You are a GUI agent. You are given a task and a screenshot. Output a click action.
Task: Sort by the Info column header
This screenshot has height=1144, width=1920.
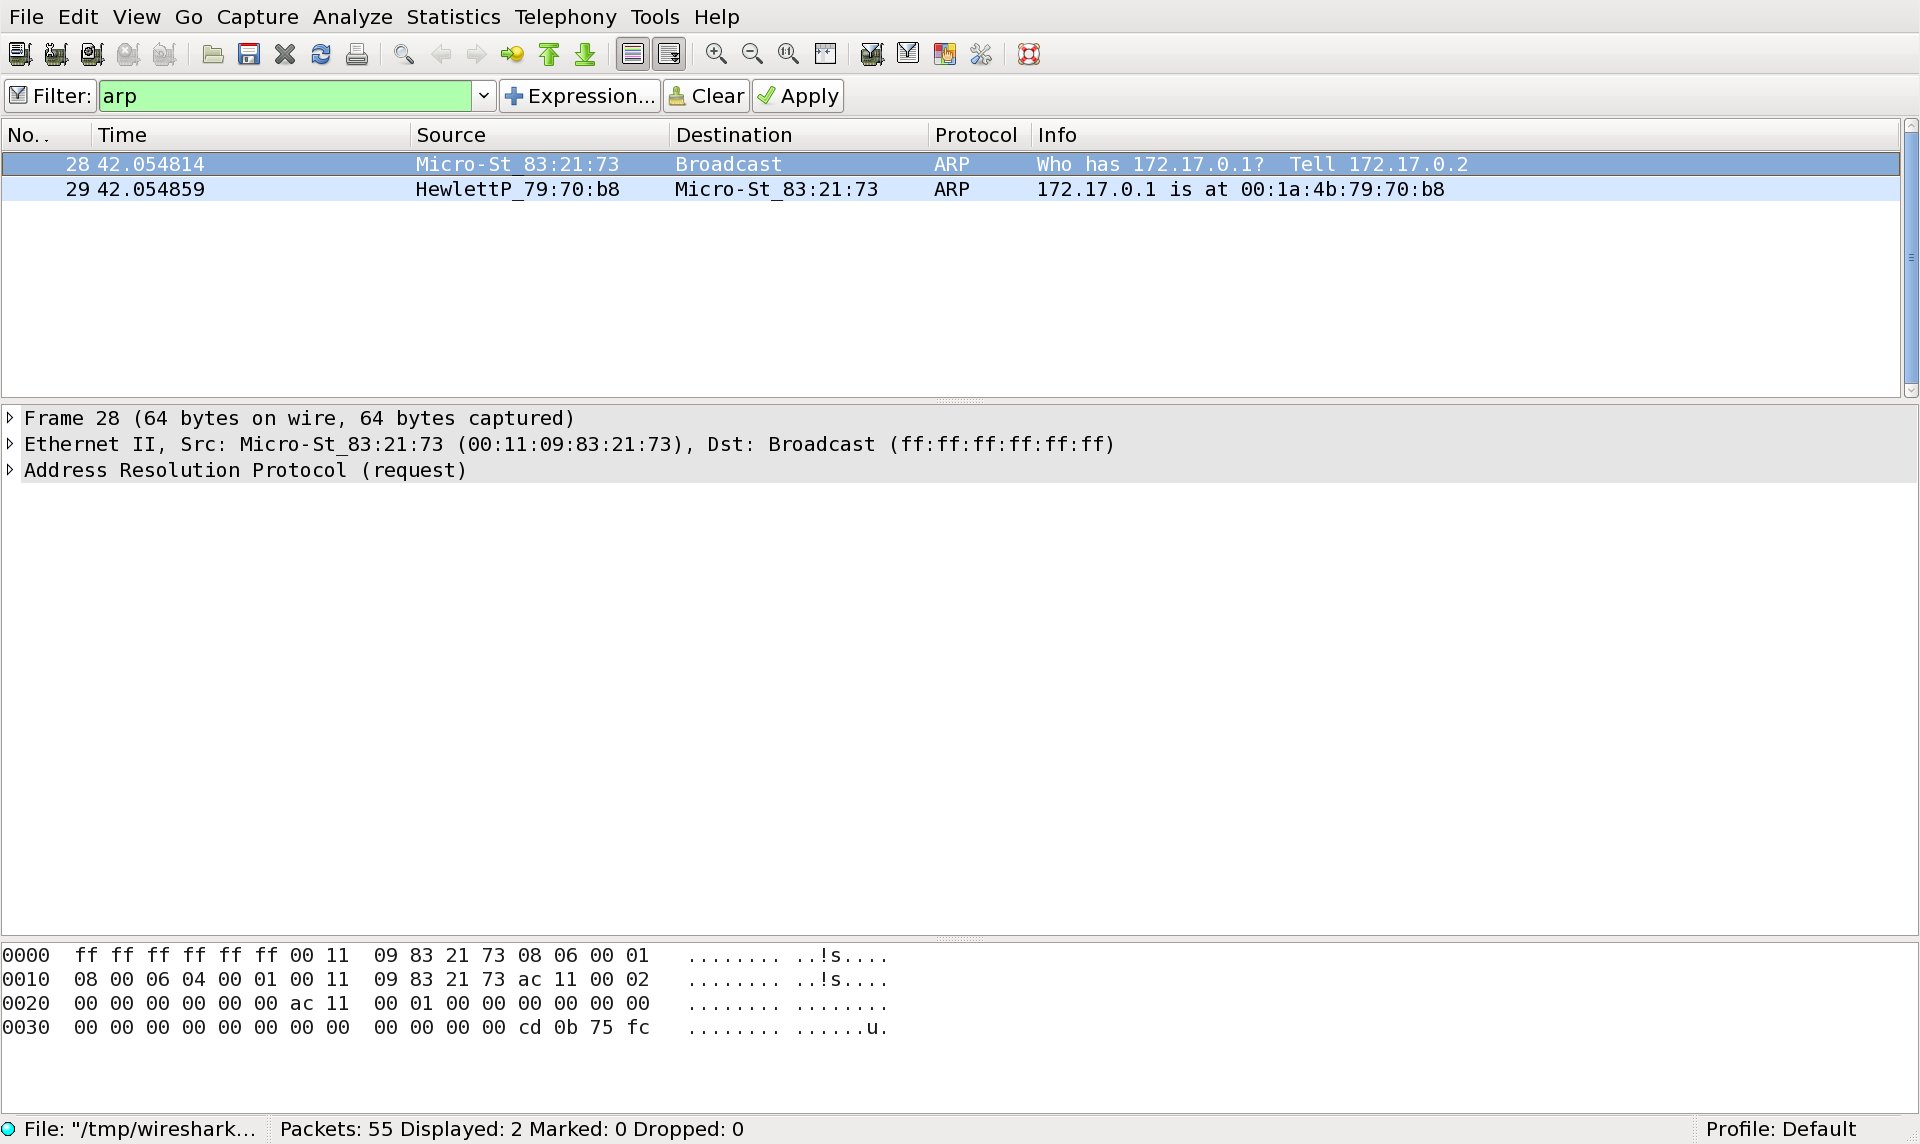1465,135
